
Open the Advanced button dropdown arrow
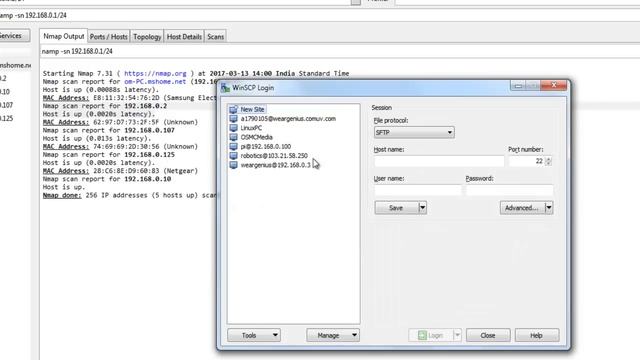tap(549, 208)
